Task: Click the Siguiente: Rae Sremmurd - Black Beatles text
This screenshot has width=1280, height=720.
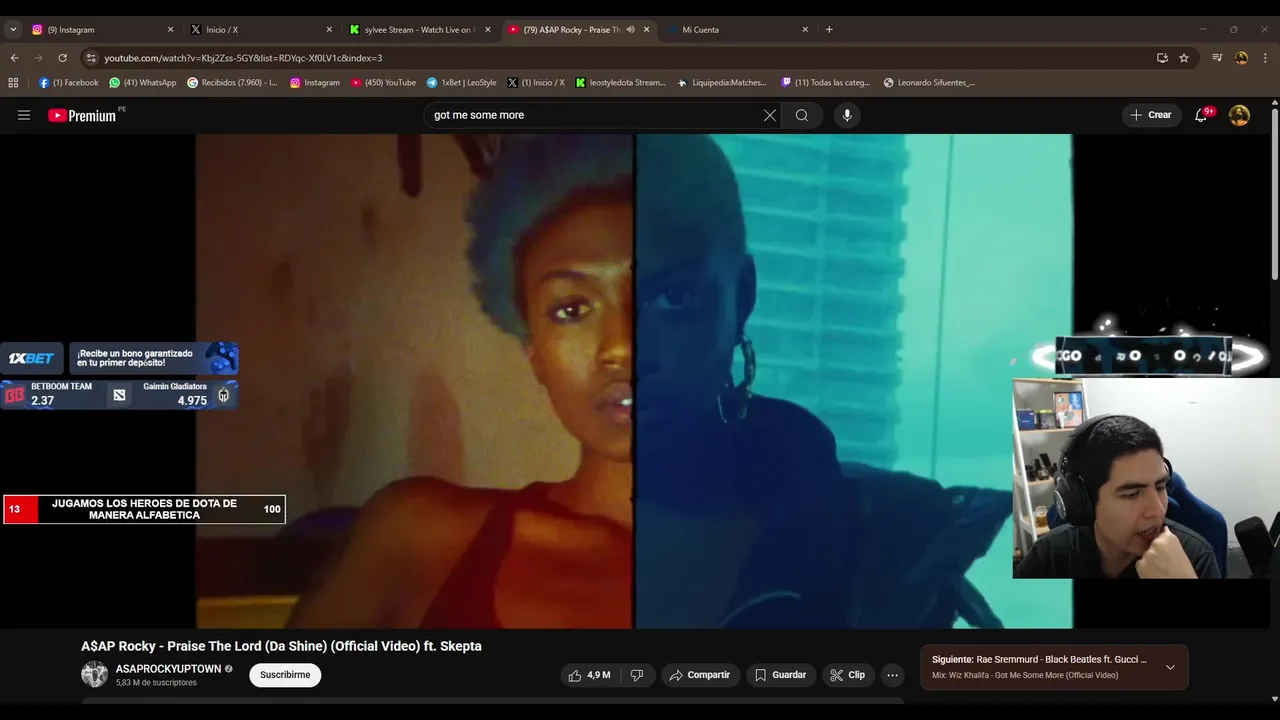Action: pos(1039,659)
